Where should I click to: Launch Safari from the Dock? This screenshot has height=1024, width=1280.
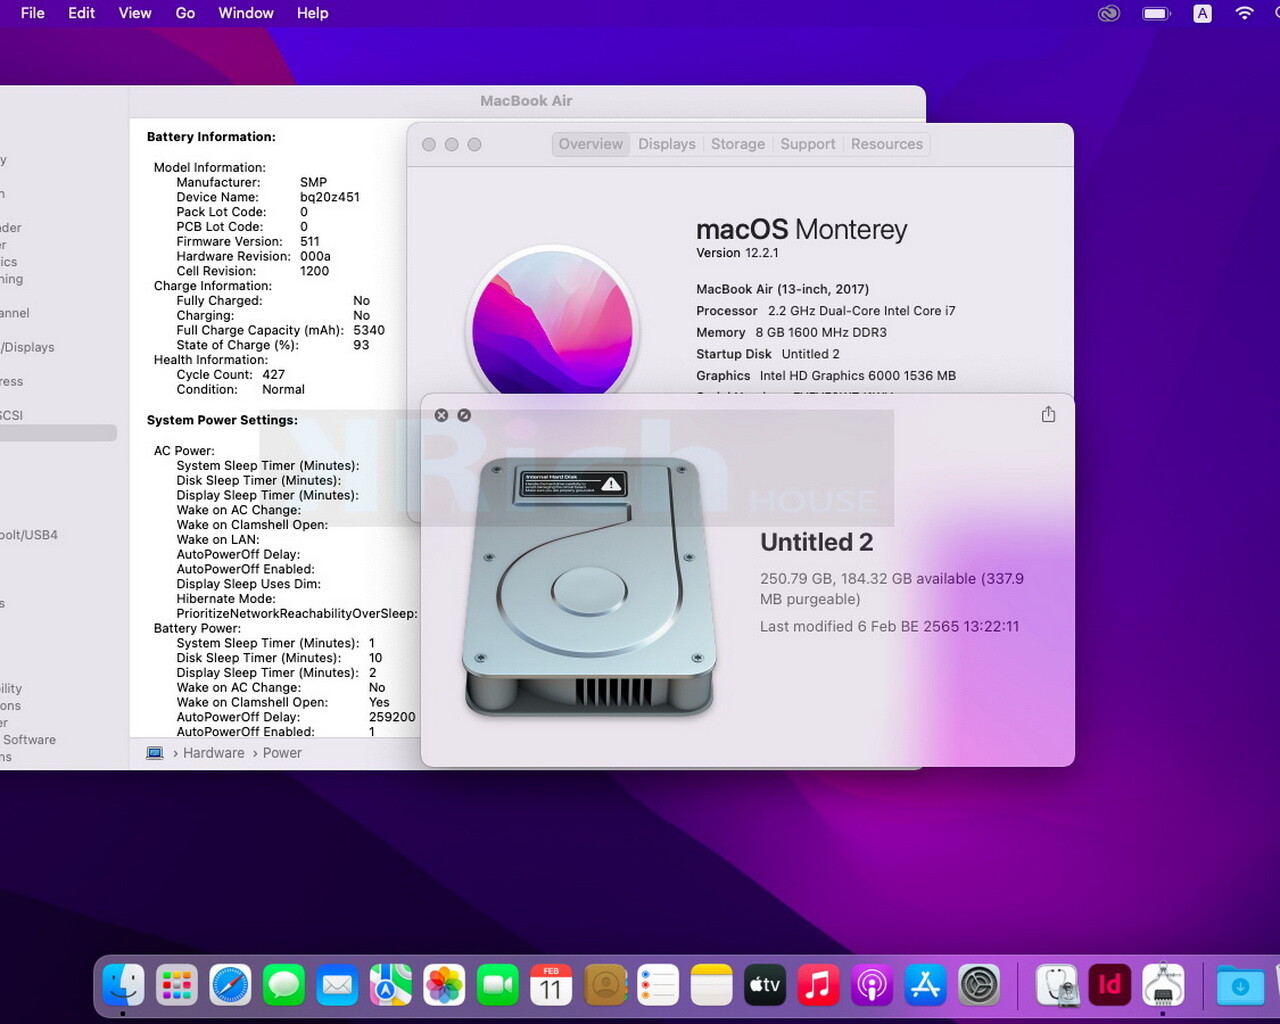coord(231,985)
